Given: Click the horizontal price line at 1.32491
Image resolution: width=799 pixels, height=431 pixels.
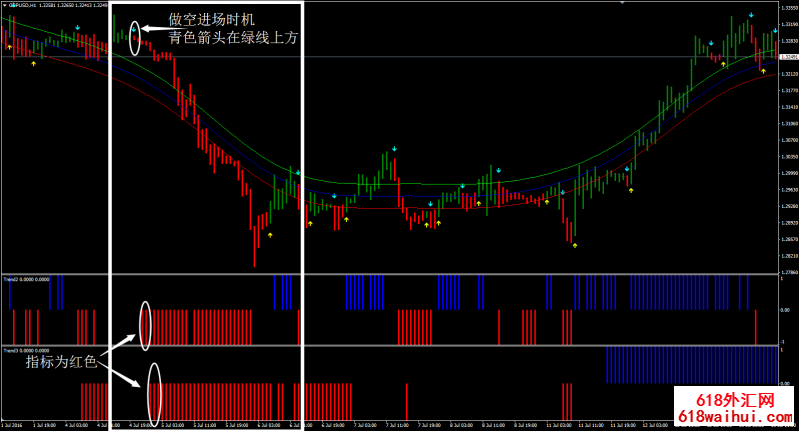Looking at the screenshot, I should tap(390, 57).
